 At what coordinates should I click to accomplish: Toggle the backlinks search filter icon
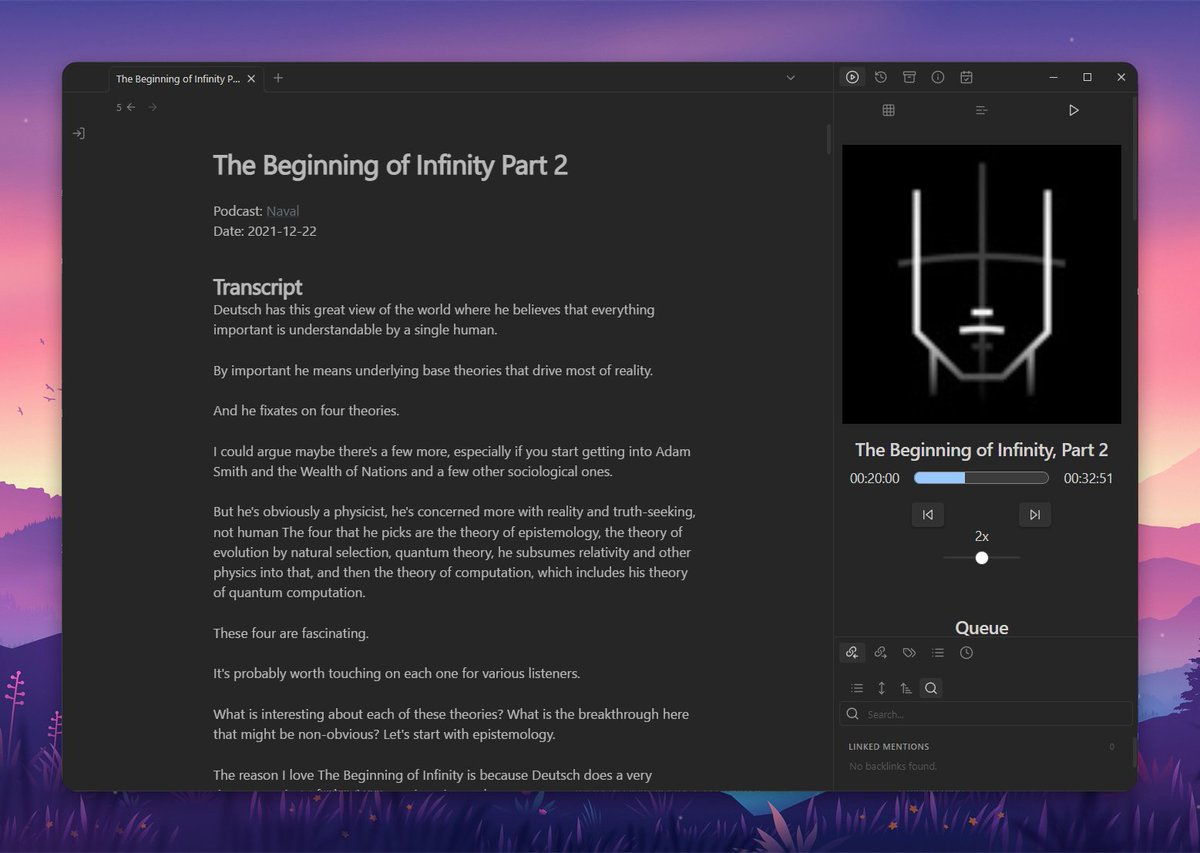pos(931,688)
